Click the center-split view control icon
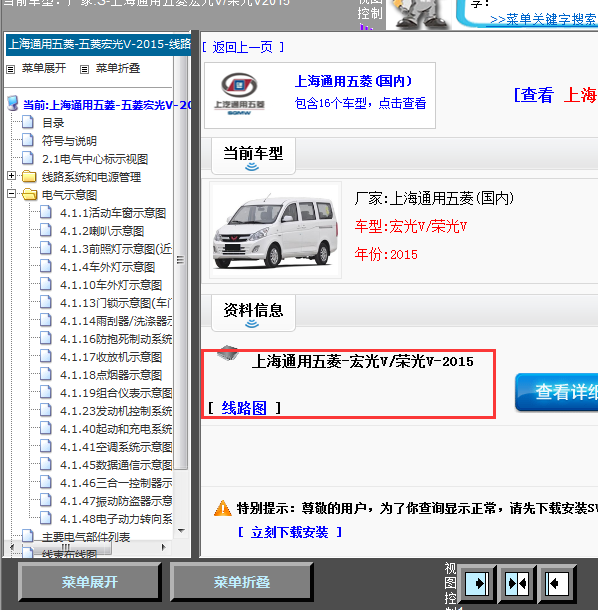 [x=517, y=583]
